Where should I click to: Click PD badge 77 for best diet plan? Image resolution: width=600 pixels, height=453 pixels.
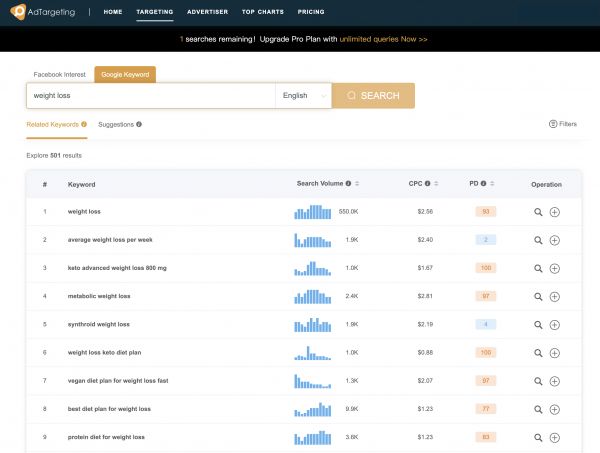click(x=486, y=409)
